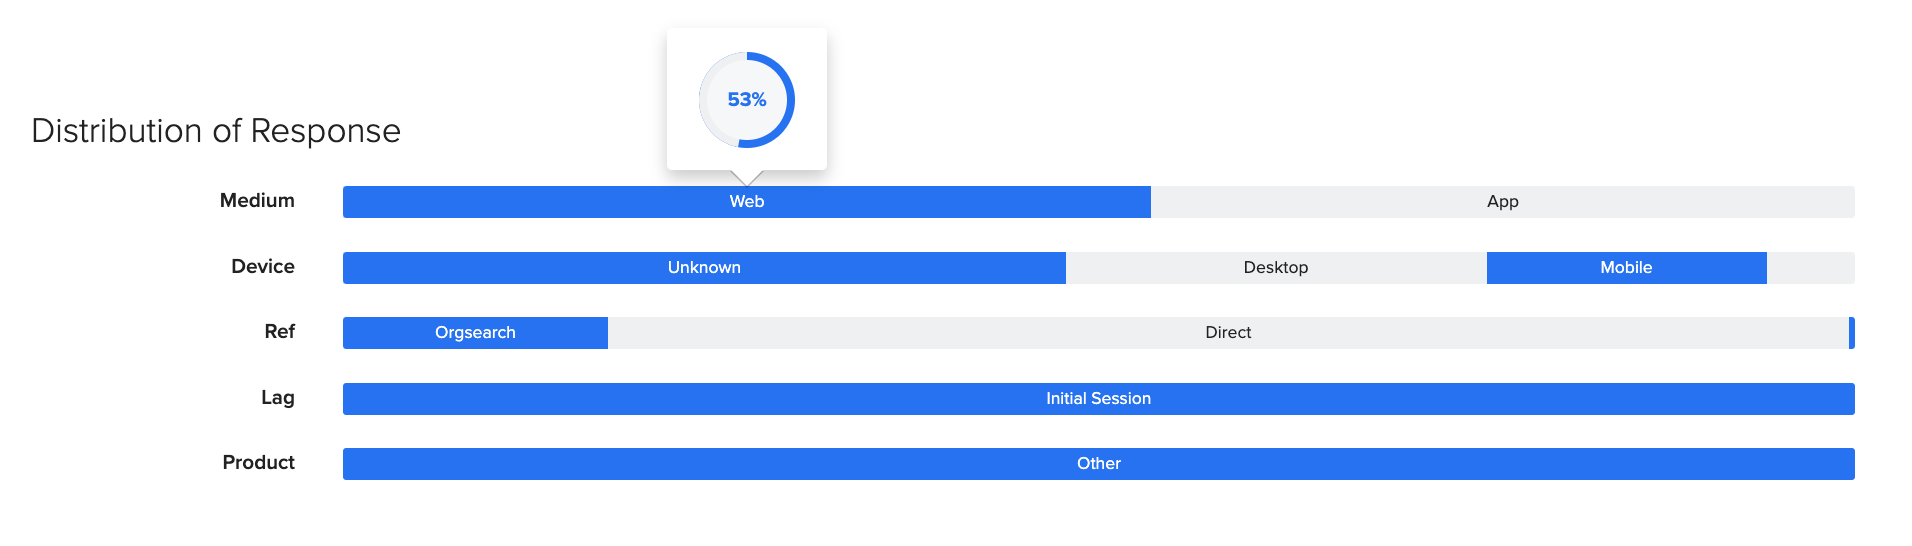1912x546 pixels.
Task: Click the Web segment in Medium bar
Action: click(x=746, y=202)
